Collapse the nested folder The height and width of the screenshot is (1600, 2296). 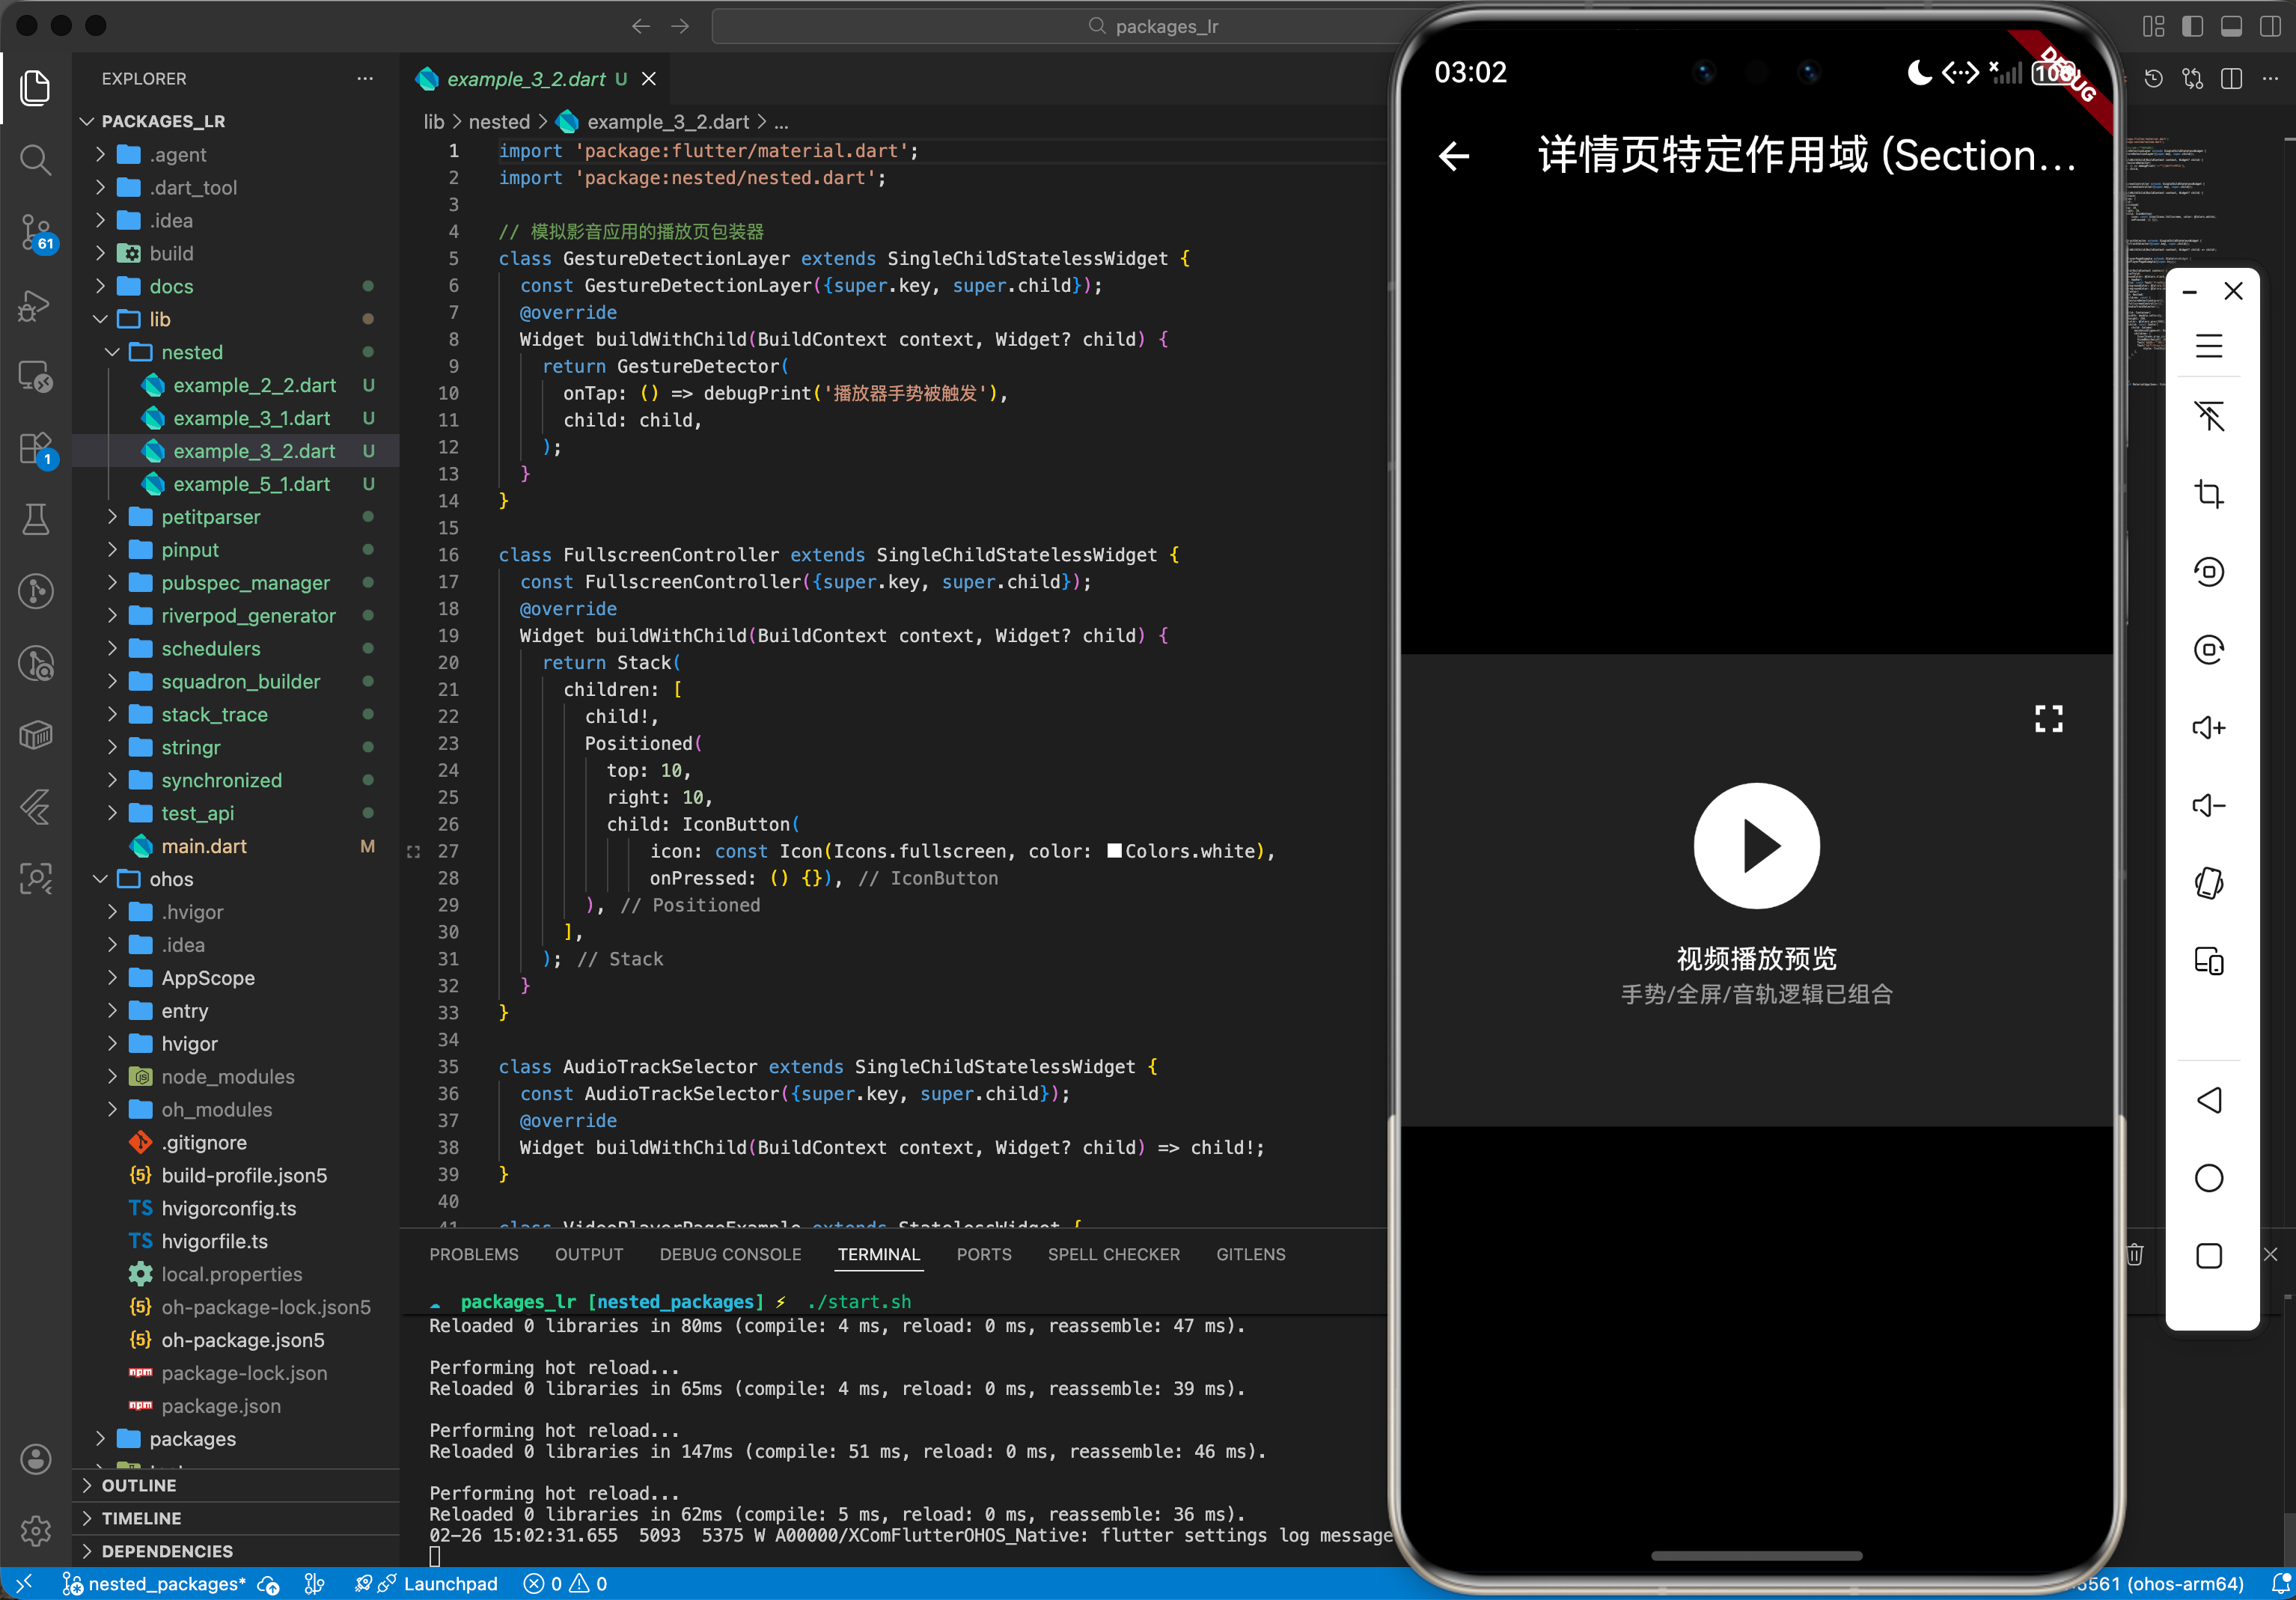click(236, 352)
